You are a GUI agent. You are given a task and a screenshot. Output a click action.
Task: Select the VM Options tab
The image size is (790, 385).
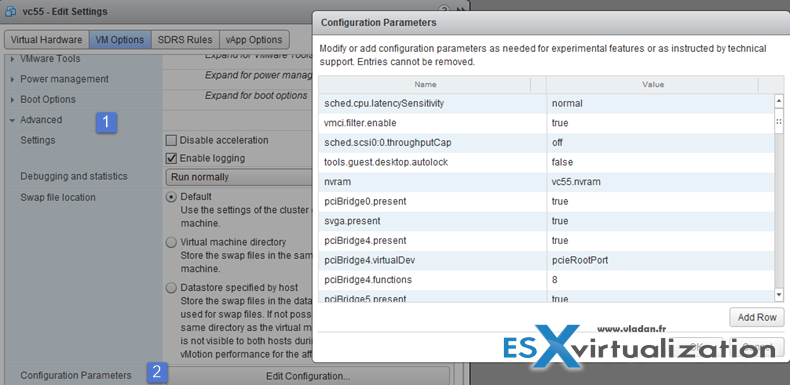click(120, 40)
